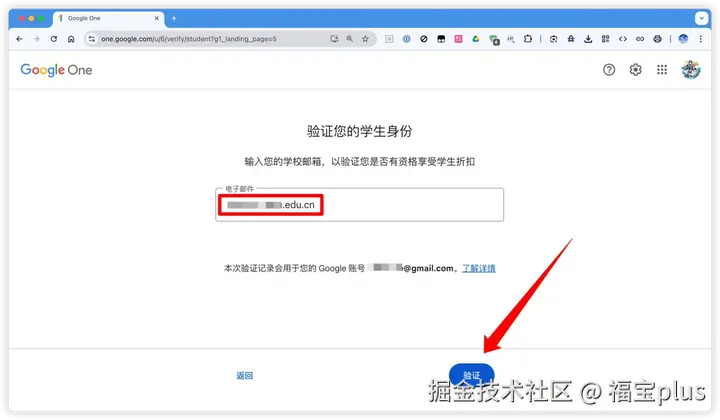
Task: Open the zoom magnifier in address bar
Action: (350, 39)
